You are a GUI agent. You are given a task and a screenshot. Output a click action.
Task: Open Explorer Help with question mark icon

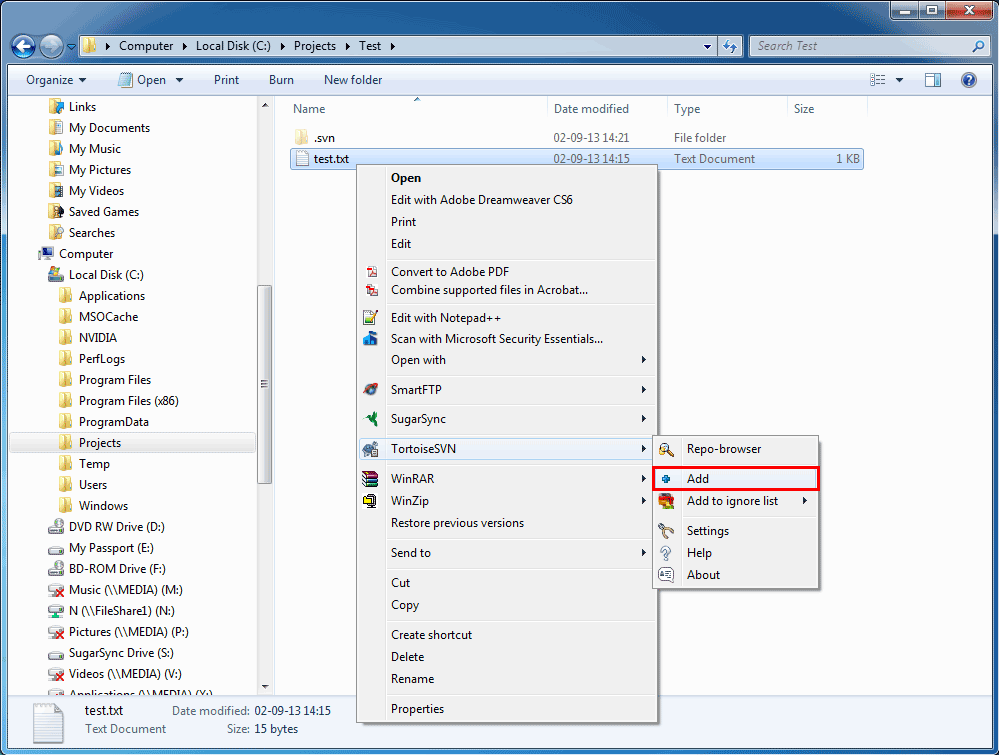968,80
